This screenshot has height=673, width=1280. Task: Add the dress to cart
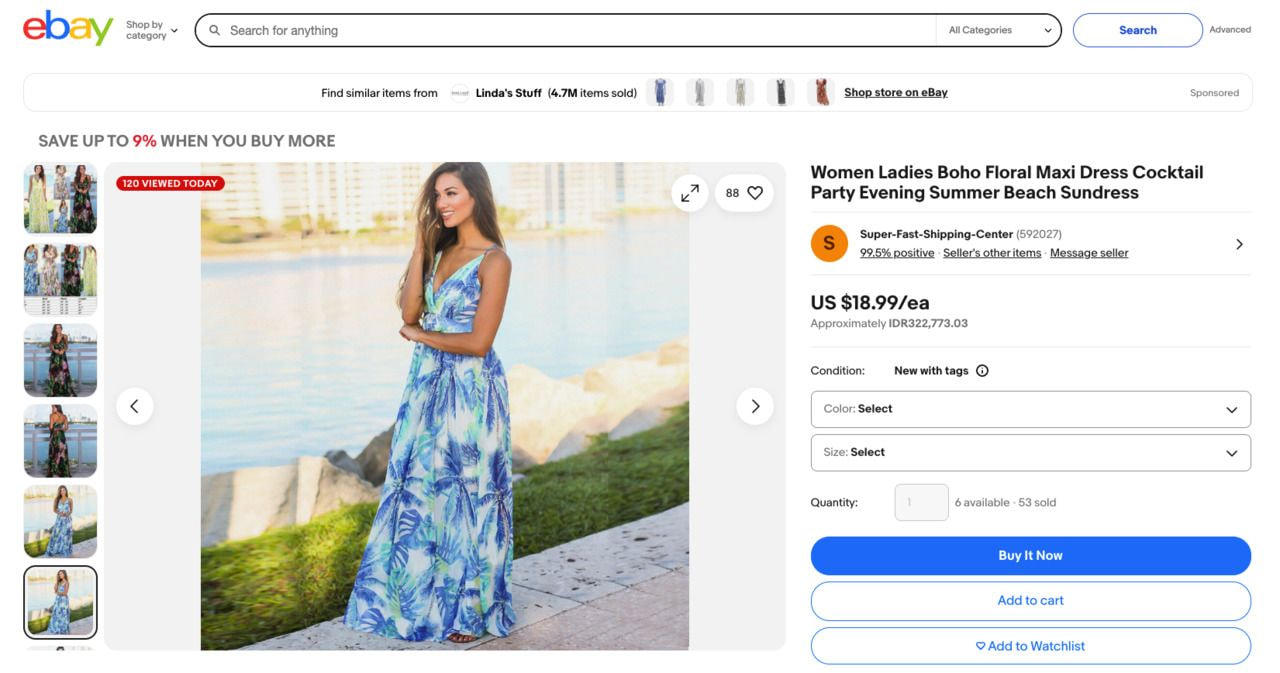pyautogui.click(x=1030, y=600)
